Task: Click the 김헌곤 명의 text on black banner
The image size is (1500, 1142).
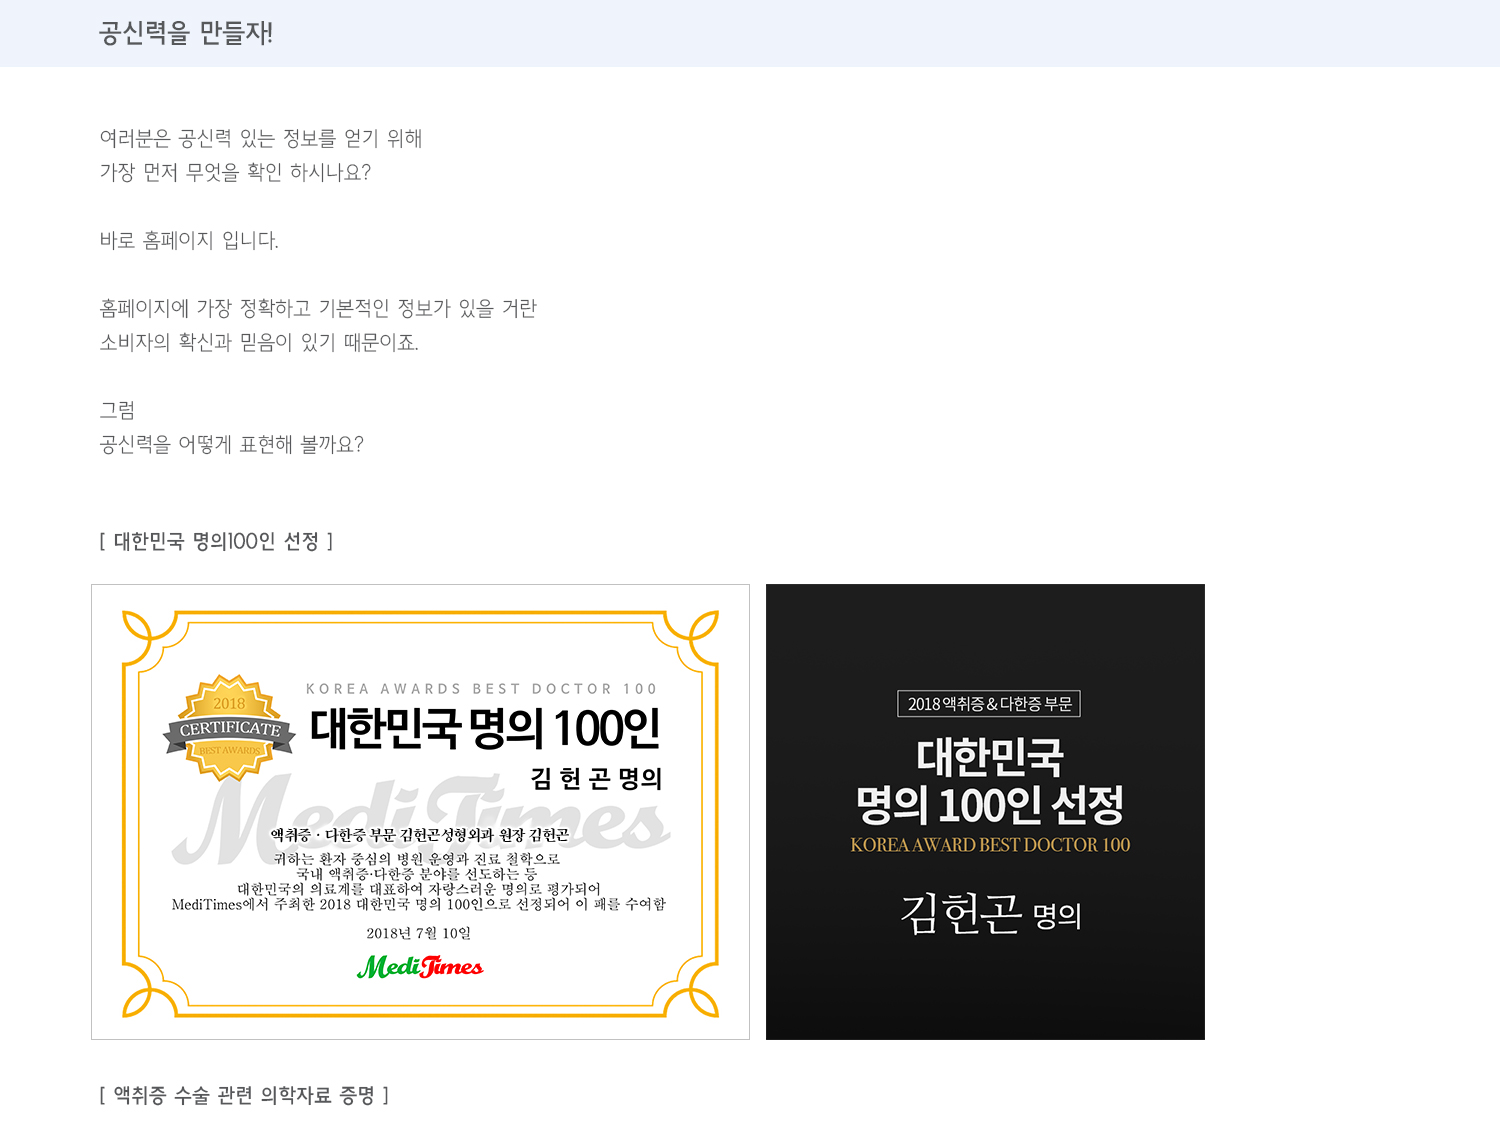Action: click(x=990, y=913)
